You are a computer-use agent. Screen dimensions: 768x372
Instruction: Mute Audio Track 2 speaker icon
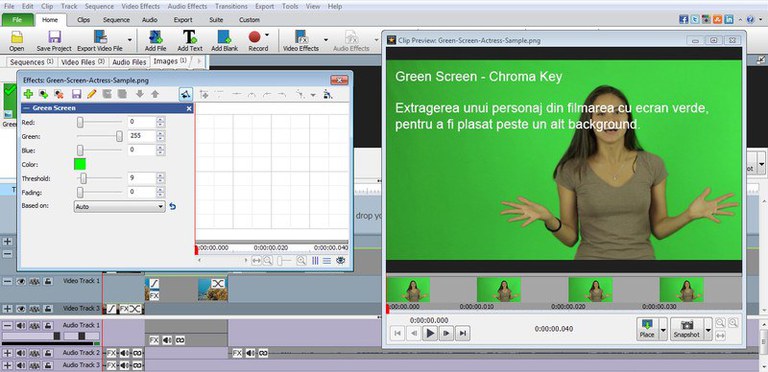coord(21,353)
